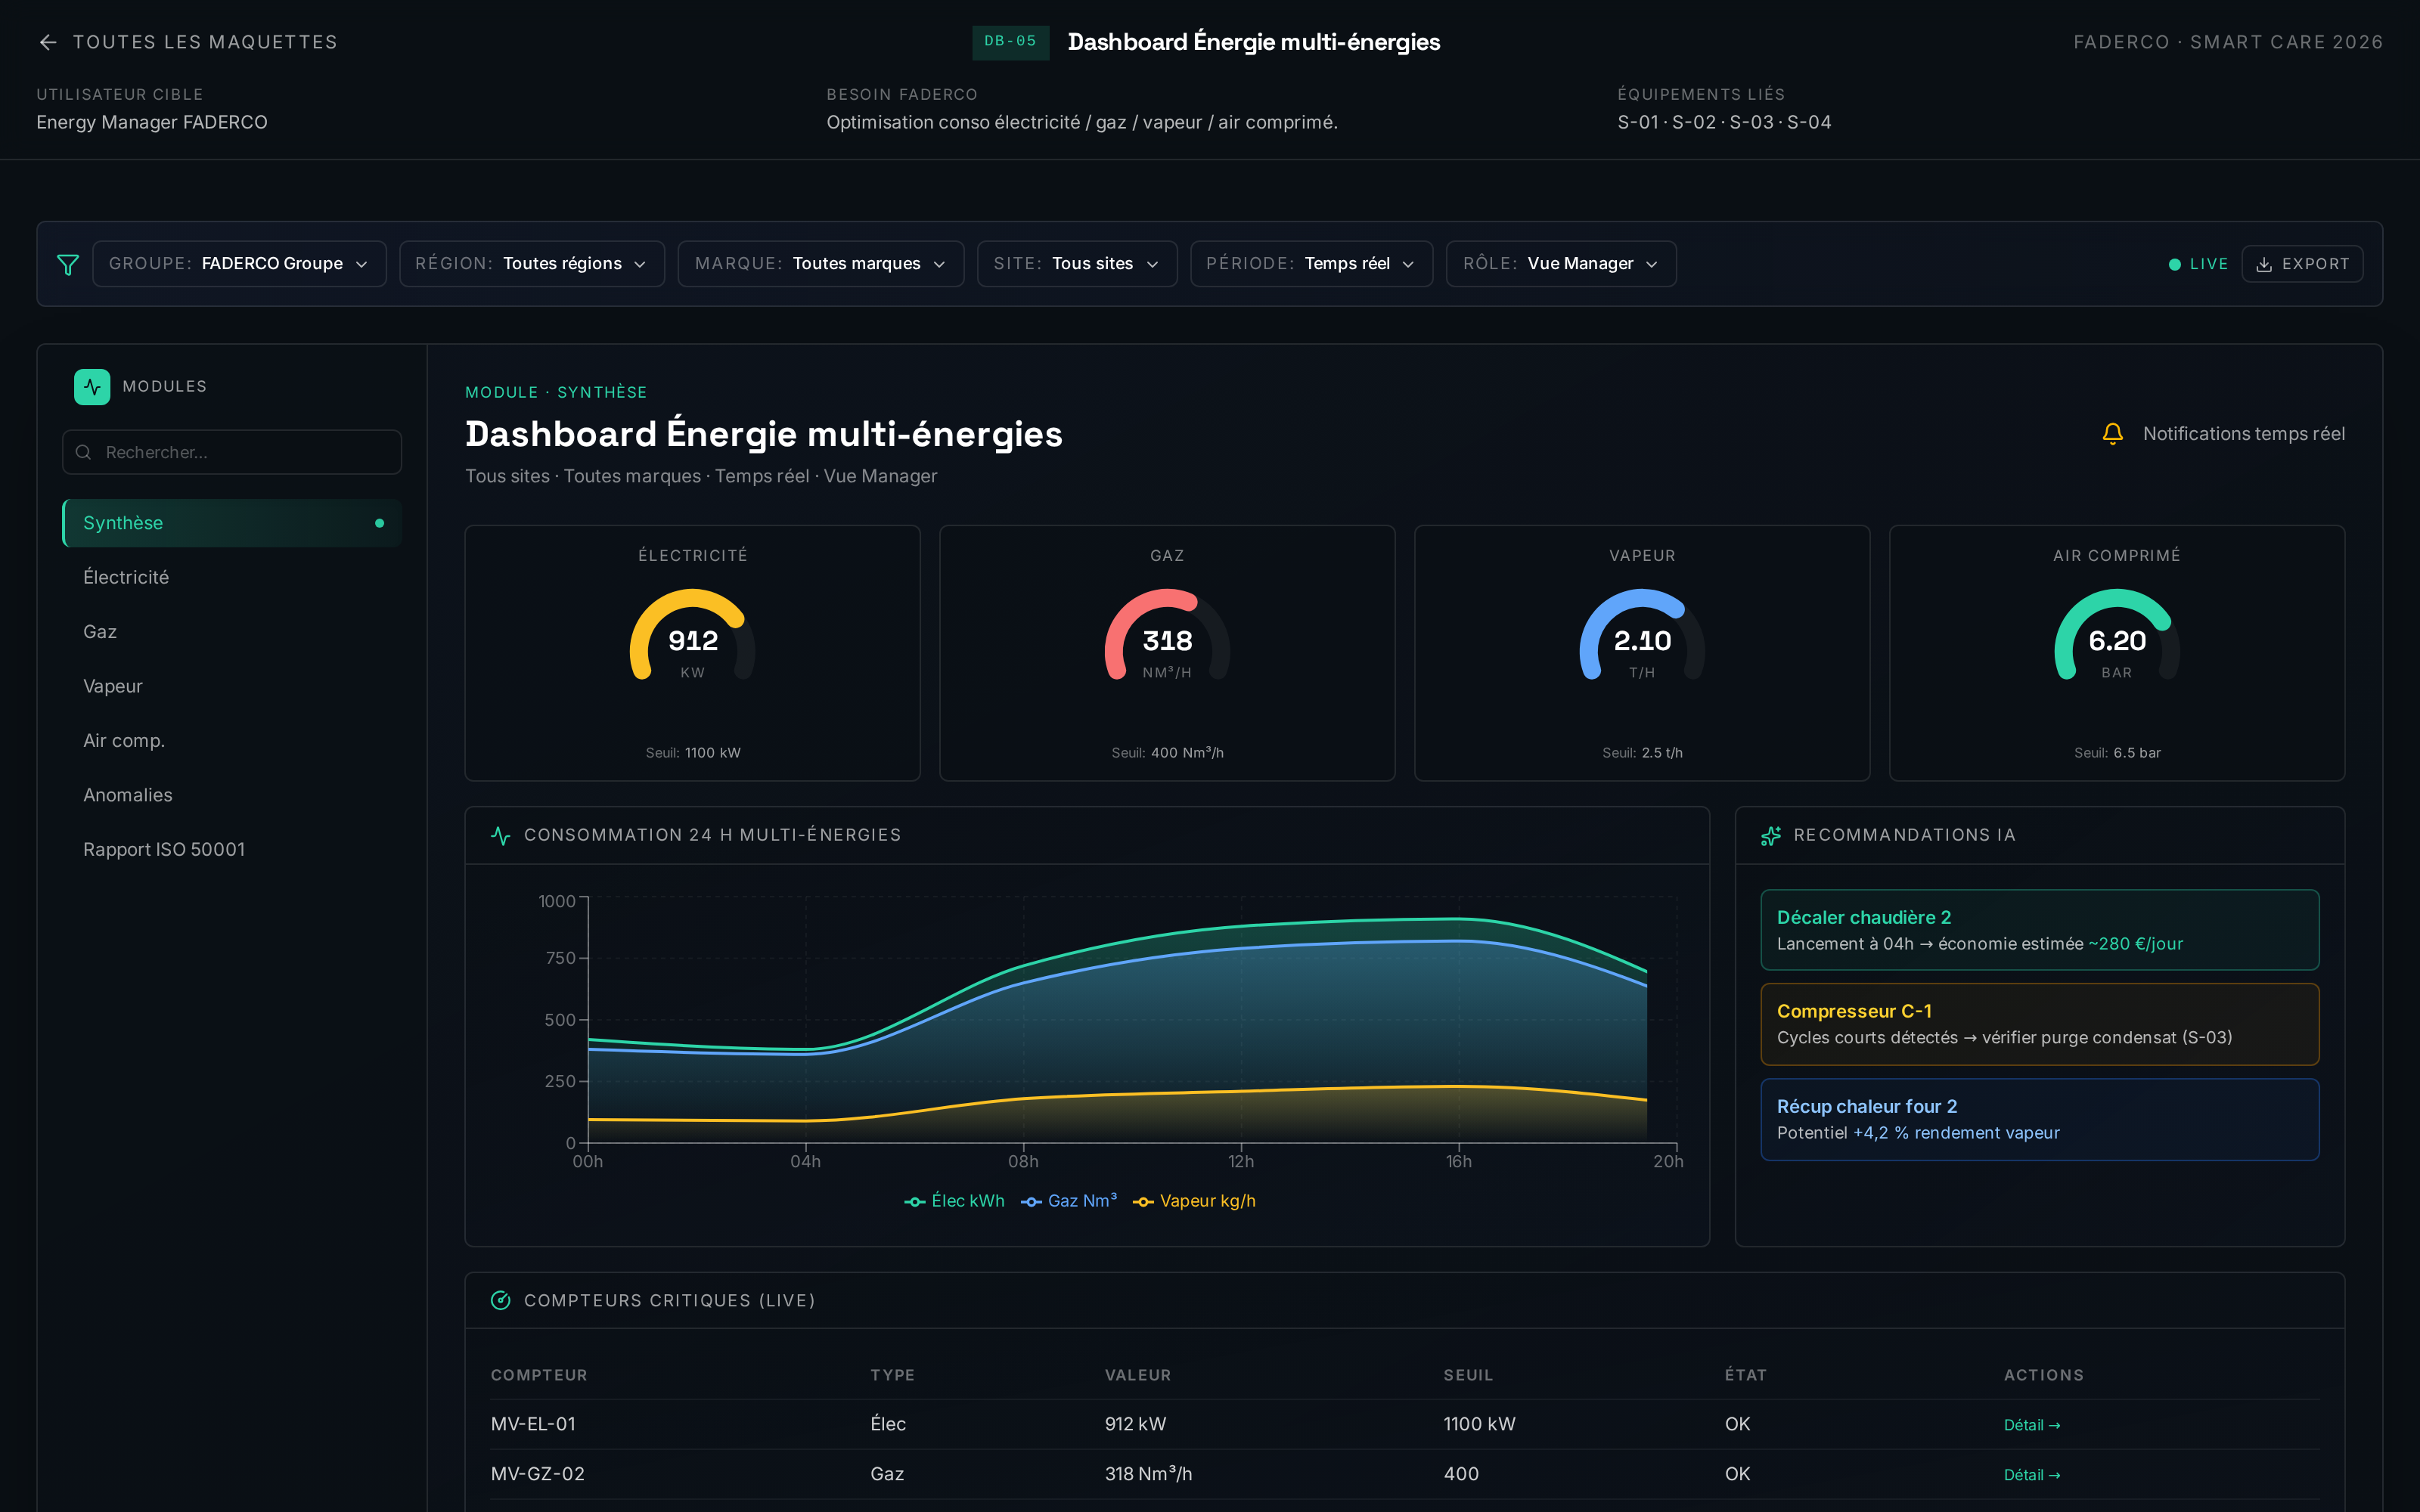This screenshot has width=2420, height=1512.
Task: Open the Anomalies module
Action: coord(232,795)
